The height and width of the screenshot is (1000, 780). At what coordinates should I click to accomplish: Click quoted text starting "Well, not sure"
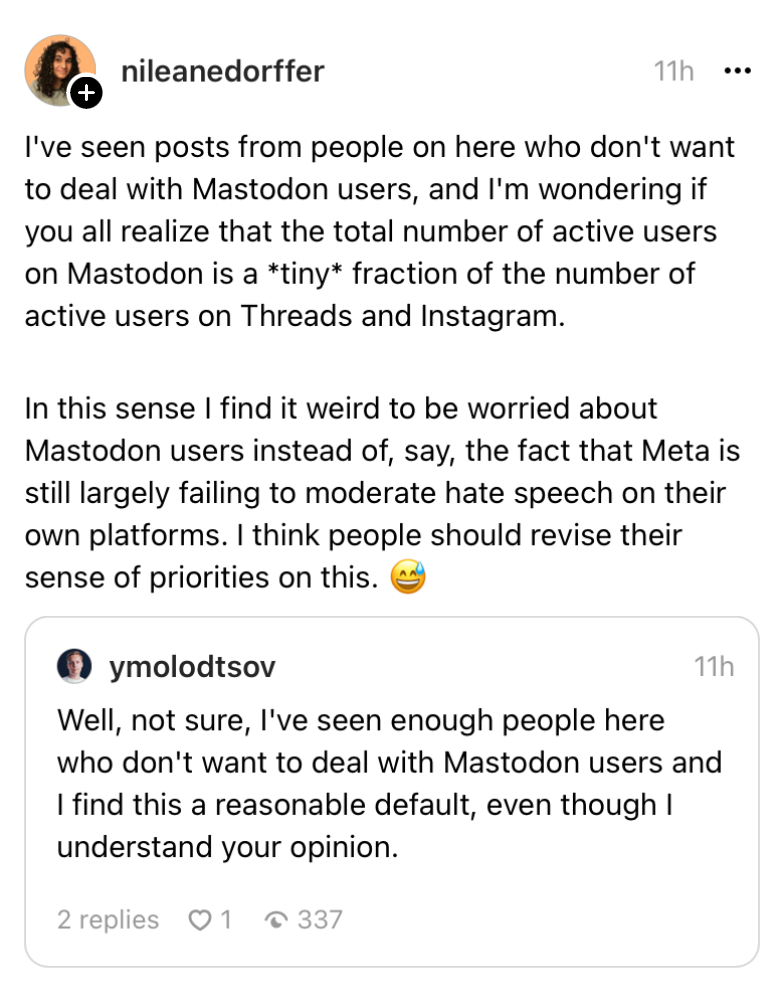(360, 720)
